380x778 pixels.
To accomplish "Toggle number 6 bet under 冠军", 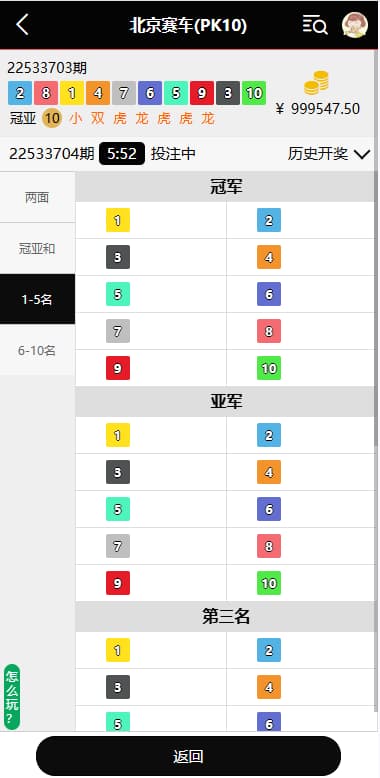I will click(x=269, y=294).
